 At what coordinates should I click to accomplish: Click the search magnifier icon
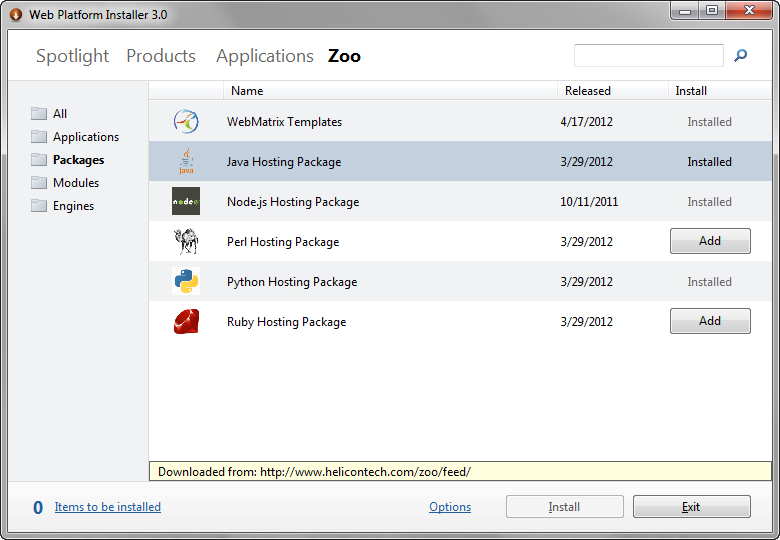coord(741,55)
